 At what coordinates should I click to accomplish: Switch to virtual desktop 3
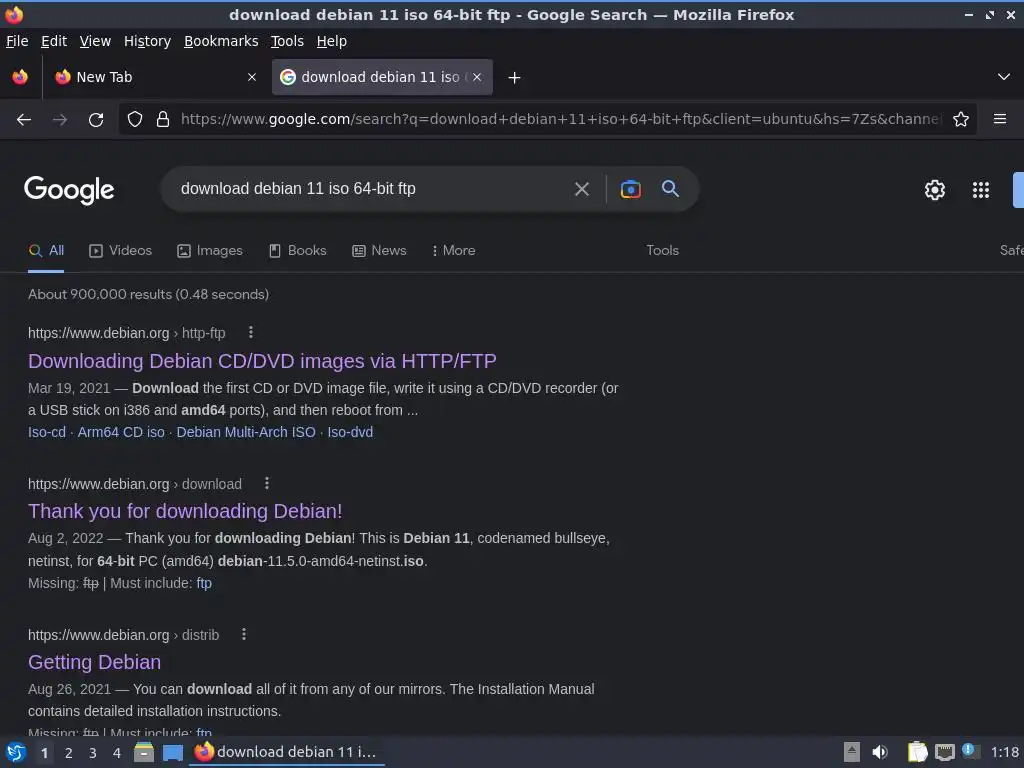click(x=93, y=753)
